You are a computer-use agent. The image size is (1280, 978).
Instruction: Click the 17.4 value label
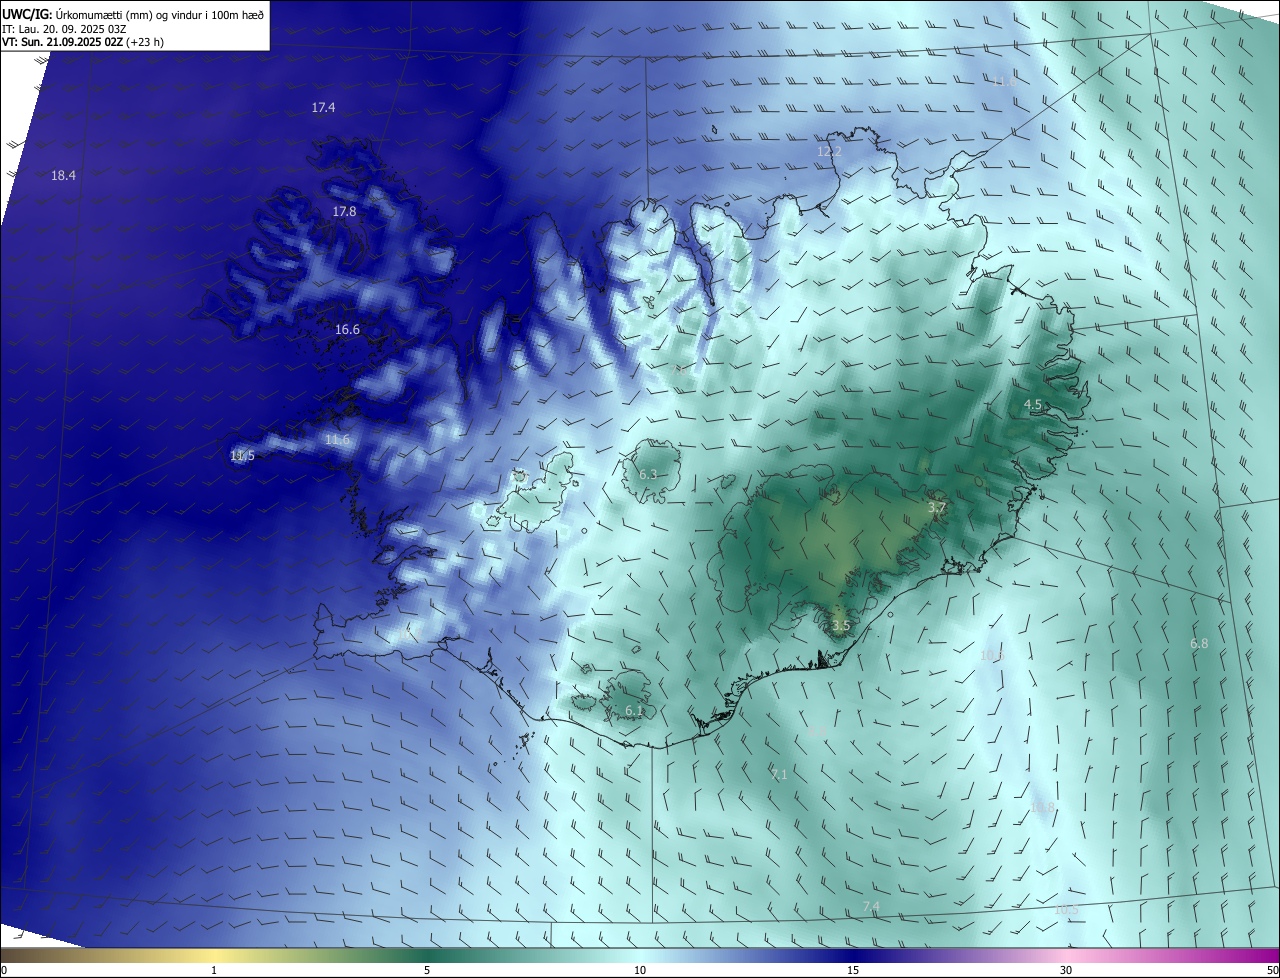[x=323, y=107]
